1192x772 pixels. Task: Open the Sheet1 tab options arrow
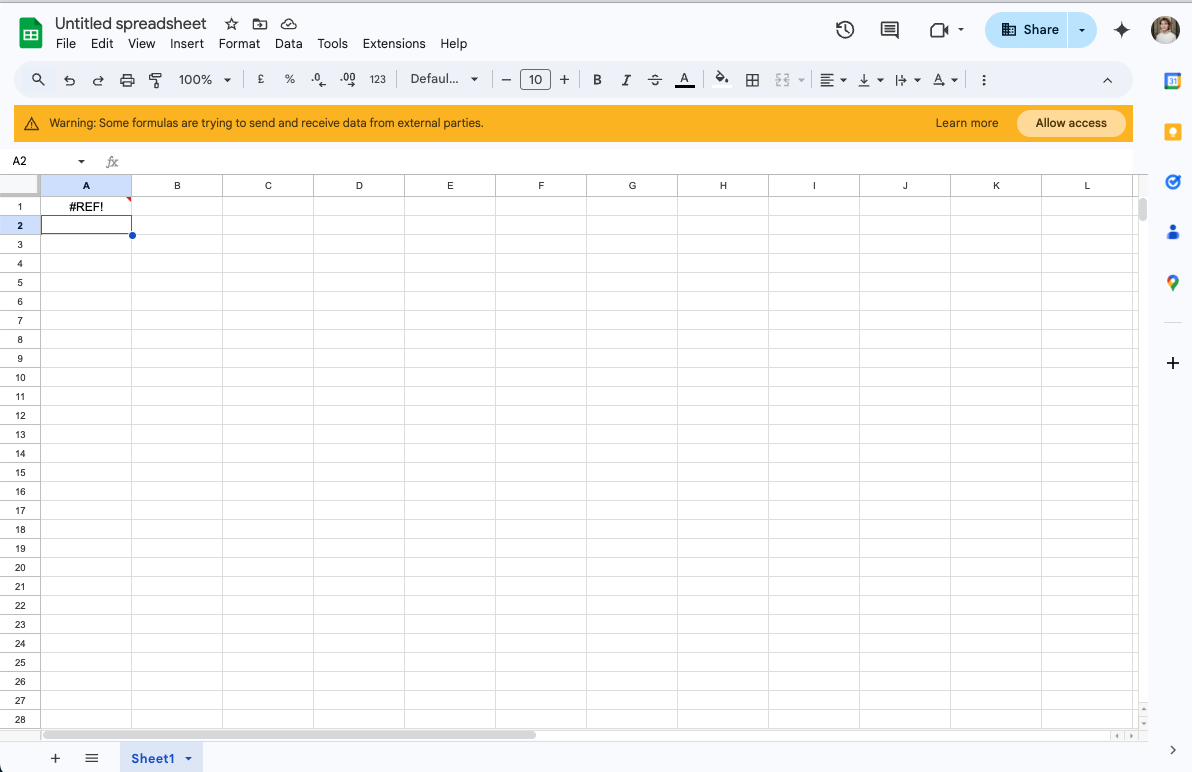[x=189, y=758]
